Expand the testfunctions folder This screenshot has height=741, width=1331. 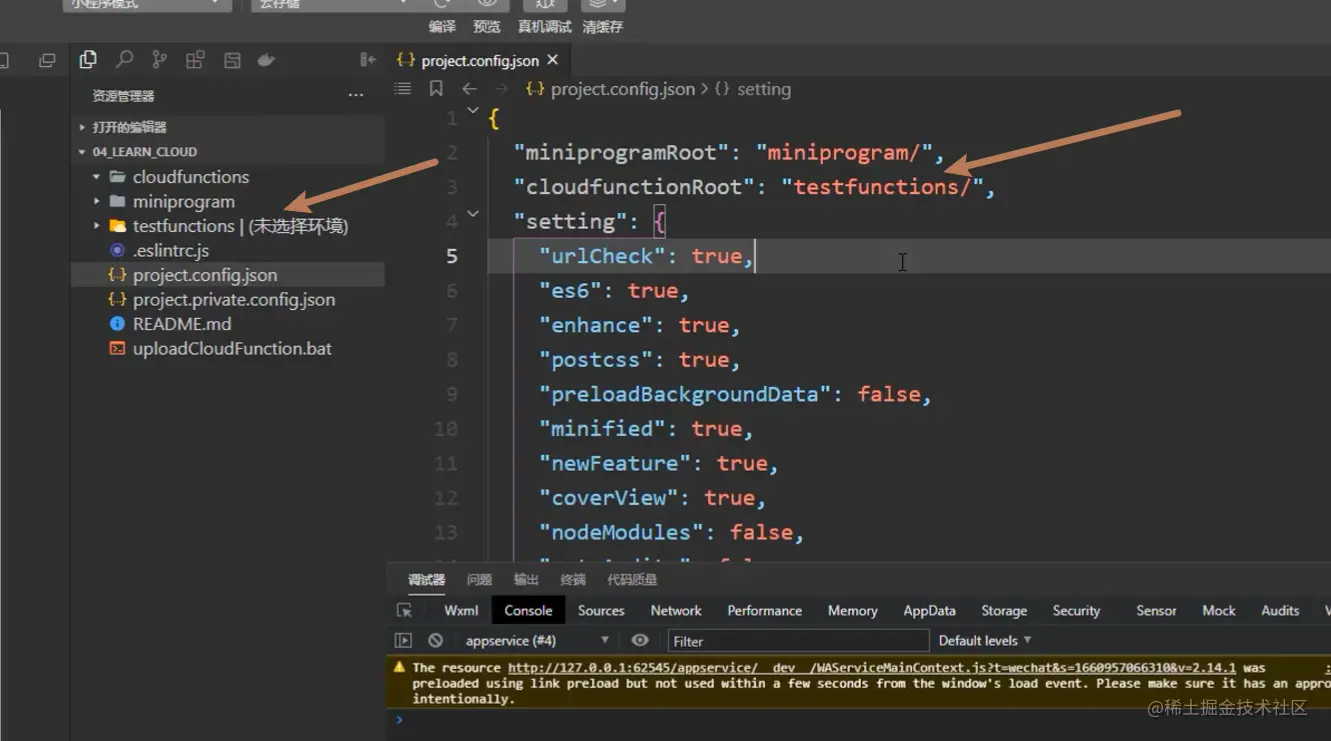tap(97, 226)
